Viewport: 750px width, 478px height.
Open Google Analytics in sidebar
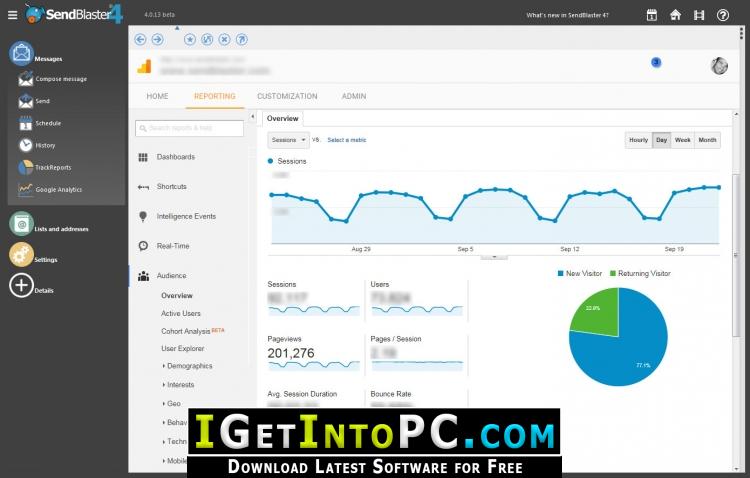pyautogui.click(x=50, y=189)
